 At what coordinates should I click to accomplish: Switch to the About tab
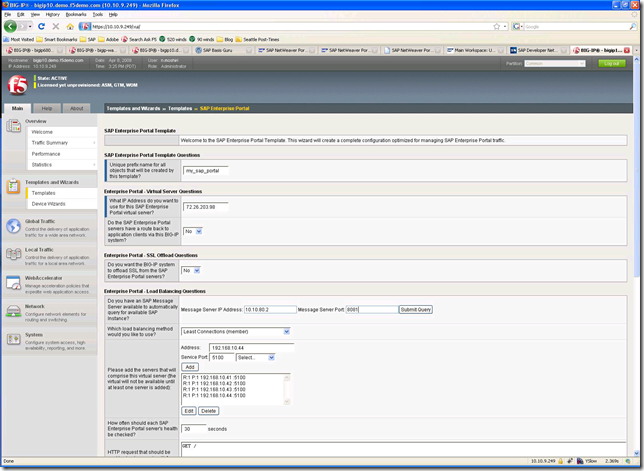pos(77,108)
